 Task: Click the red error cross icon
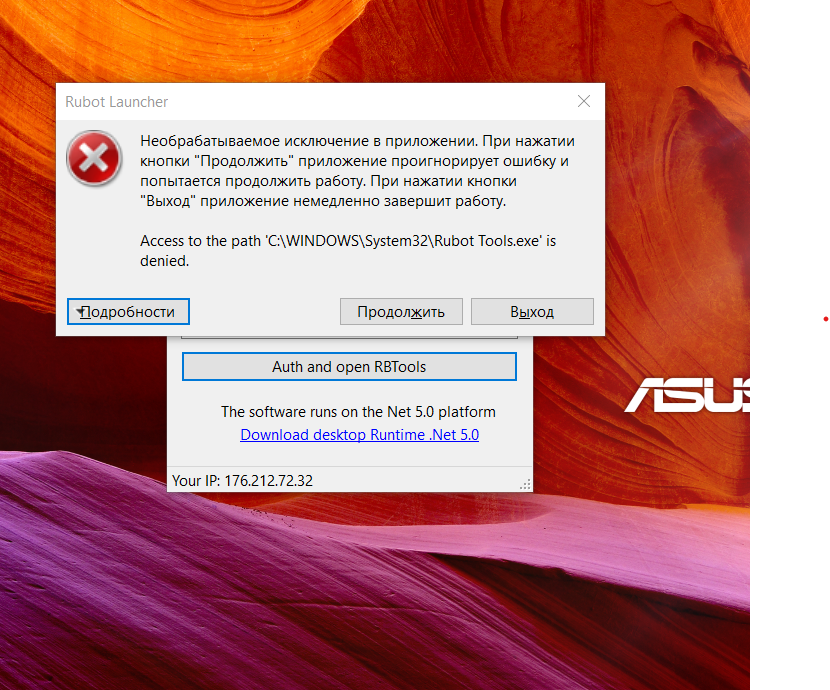tap(94, 158)
